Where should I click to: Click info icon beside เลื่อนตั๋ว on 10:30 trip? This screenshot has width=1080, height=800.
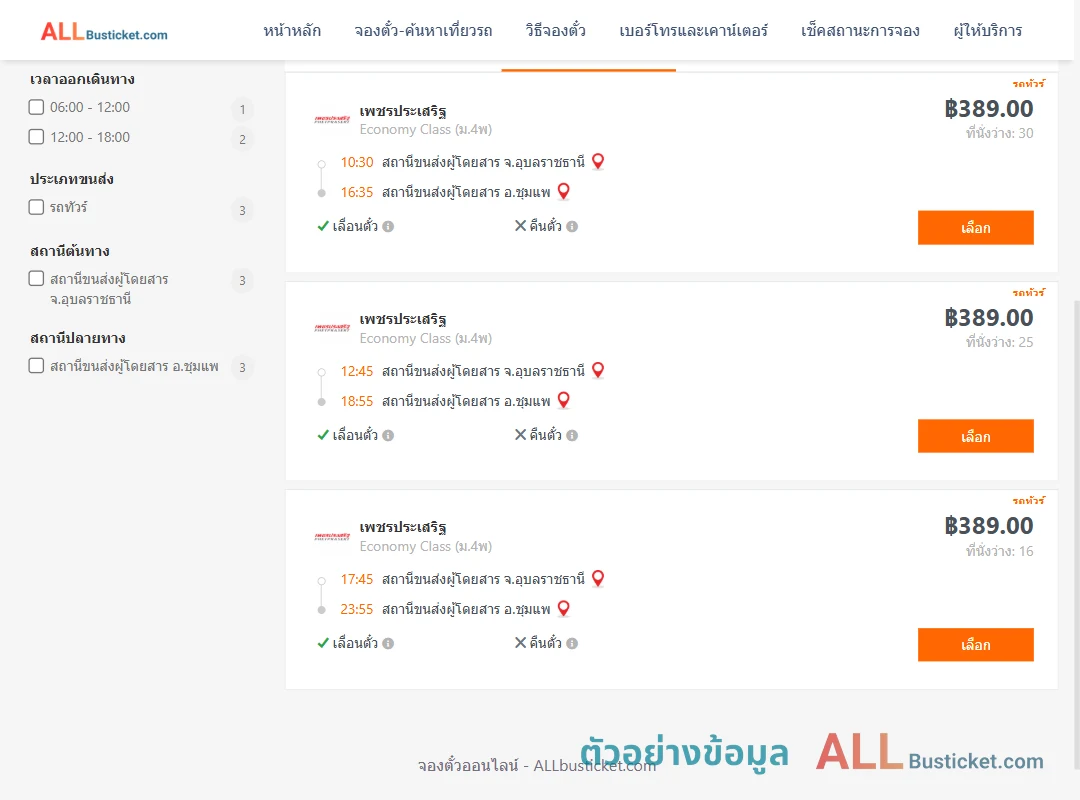coord(388,226)
